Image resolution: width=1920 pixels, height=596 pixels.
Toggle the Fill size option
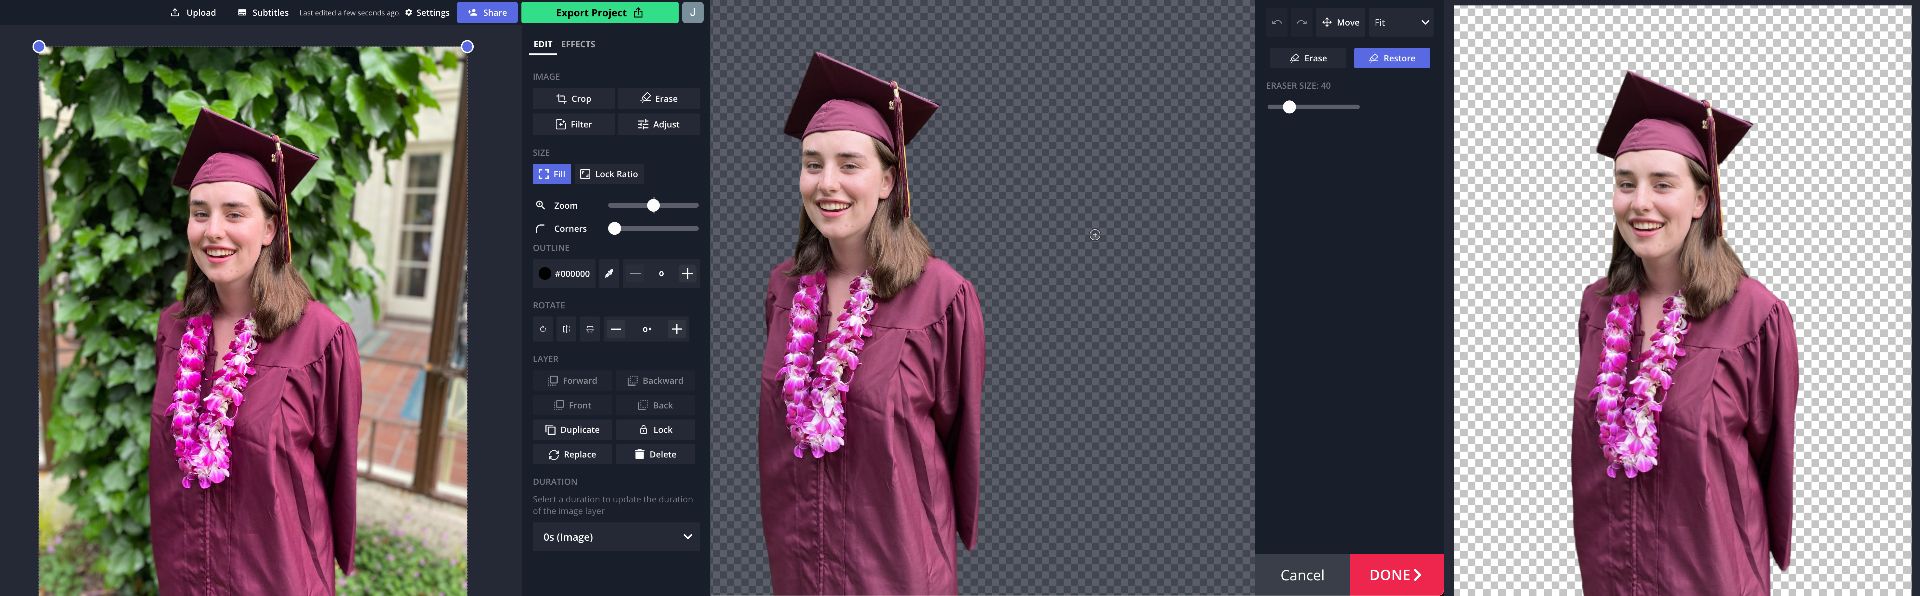(x=551, y=174)
